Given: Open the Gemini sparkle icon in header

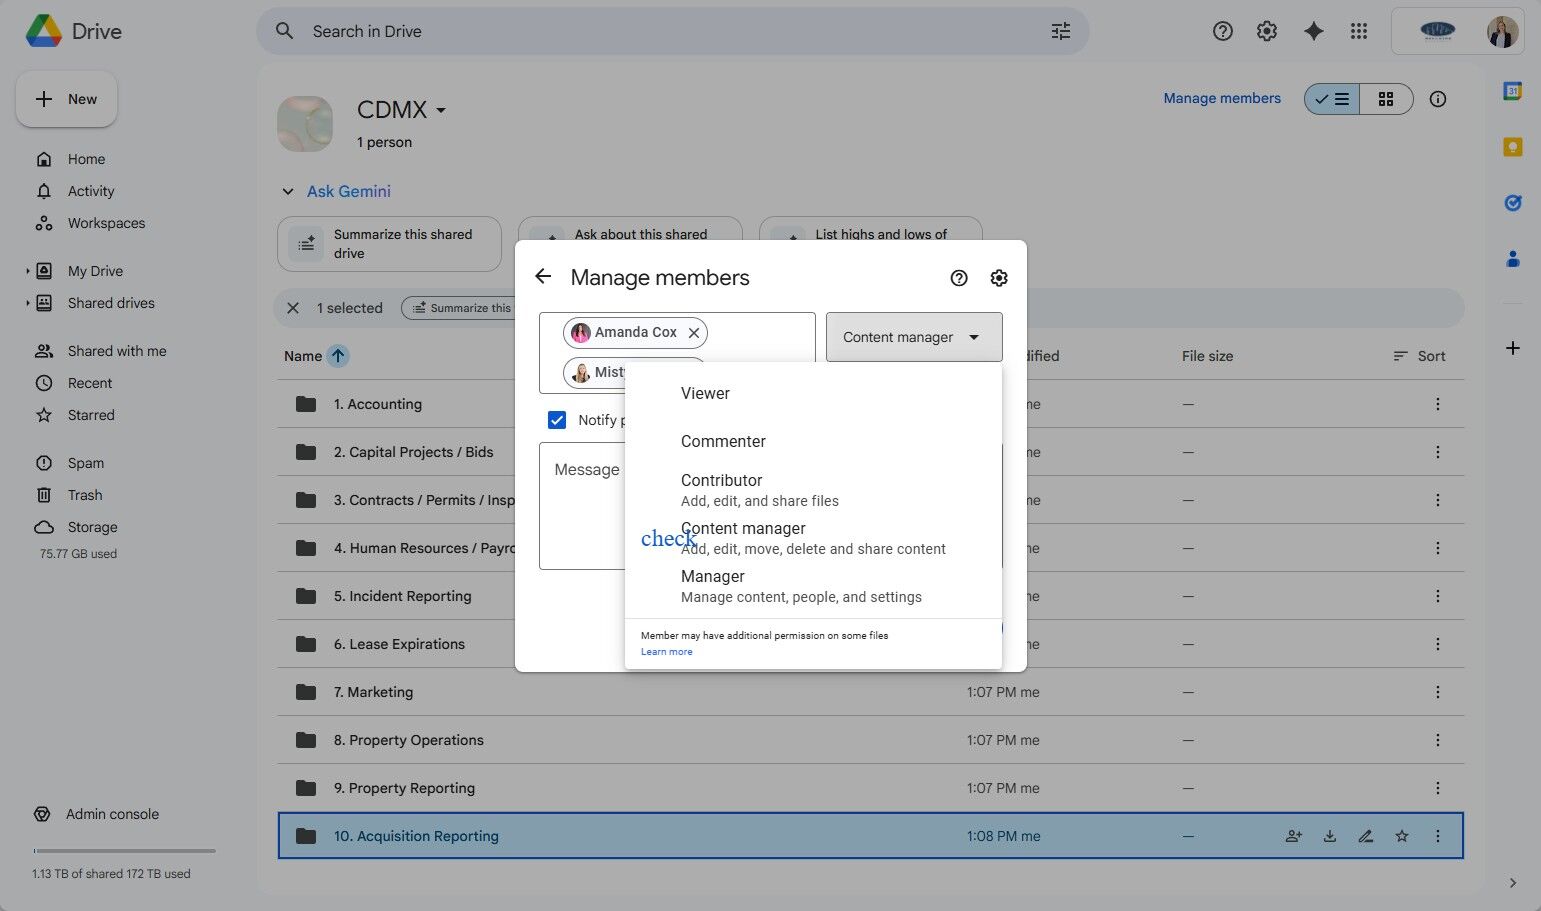Looking at the screenshot, I should coord(1313,31).
